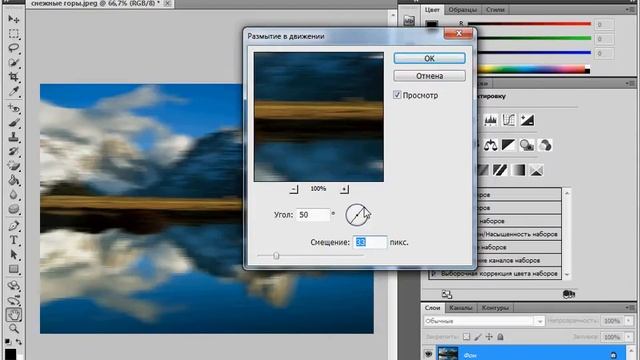Select the Цвет tab
Screen dimensions: 640x360
(x=432, y=9)
